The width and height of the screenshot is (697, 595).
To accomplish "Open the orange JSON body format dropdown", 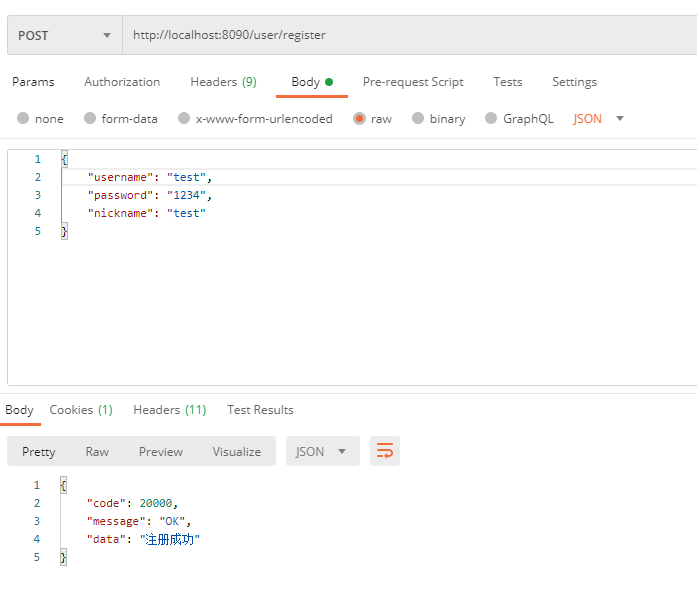I will coord(598,119).
